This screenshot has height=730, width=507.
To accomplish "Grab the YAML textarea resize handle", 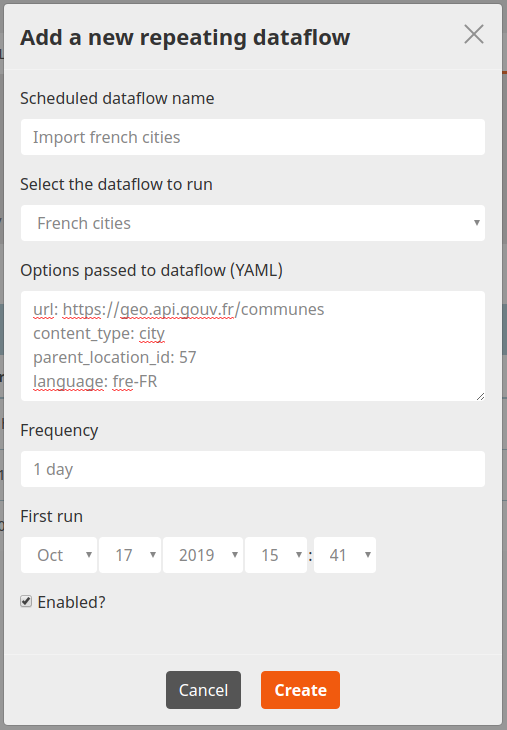I will 480,396.
